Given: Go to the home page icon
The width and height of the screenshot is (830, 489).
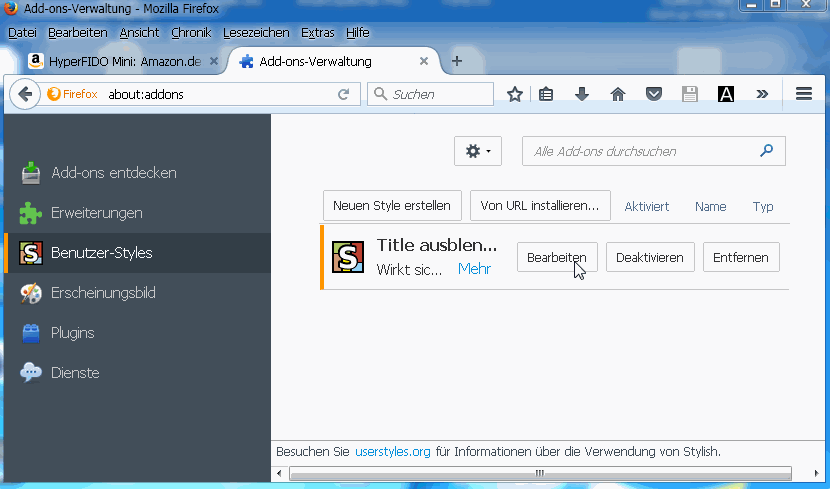Looking at the screenshot, I should coord(618,94).
